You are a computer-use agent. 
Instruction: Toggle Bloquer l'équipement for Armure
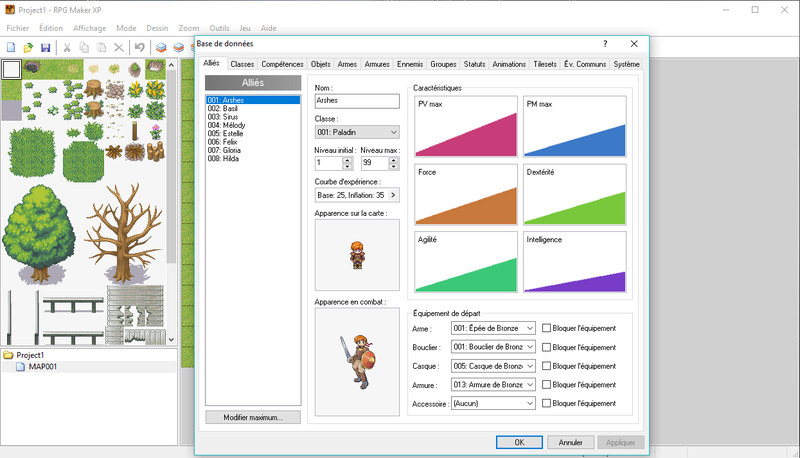click(546, 385)
